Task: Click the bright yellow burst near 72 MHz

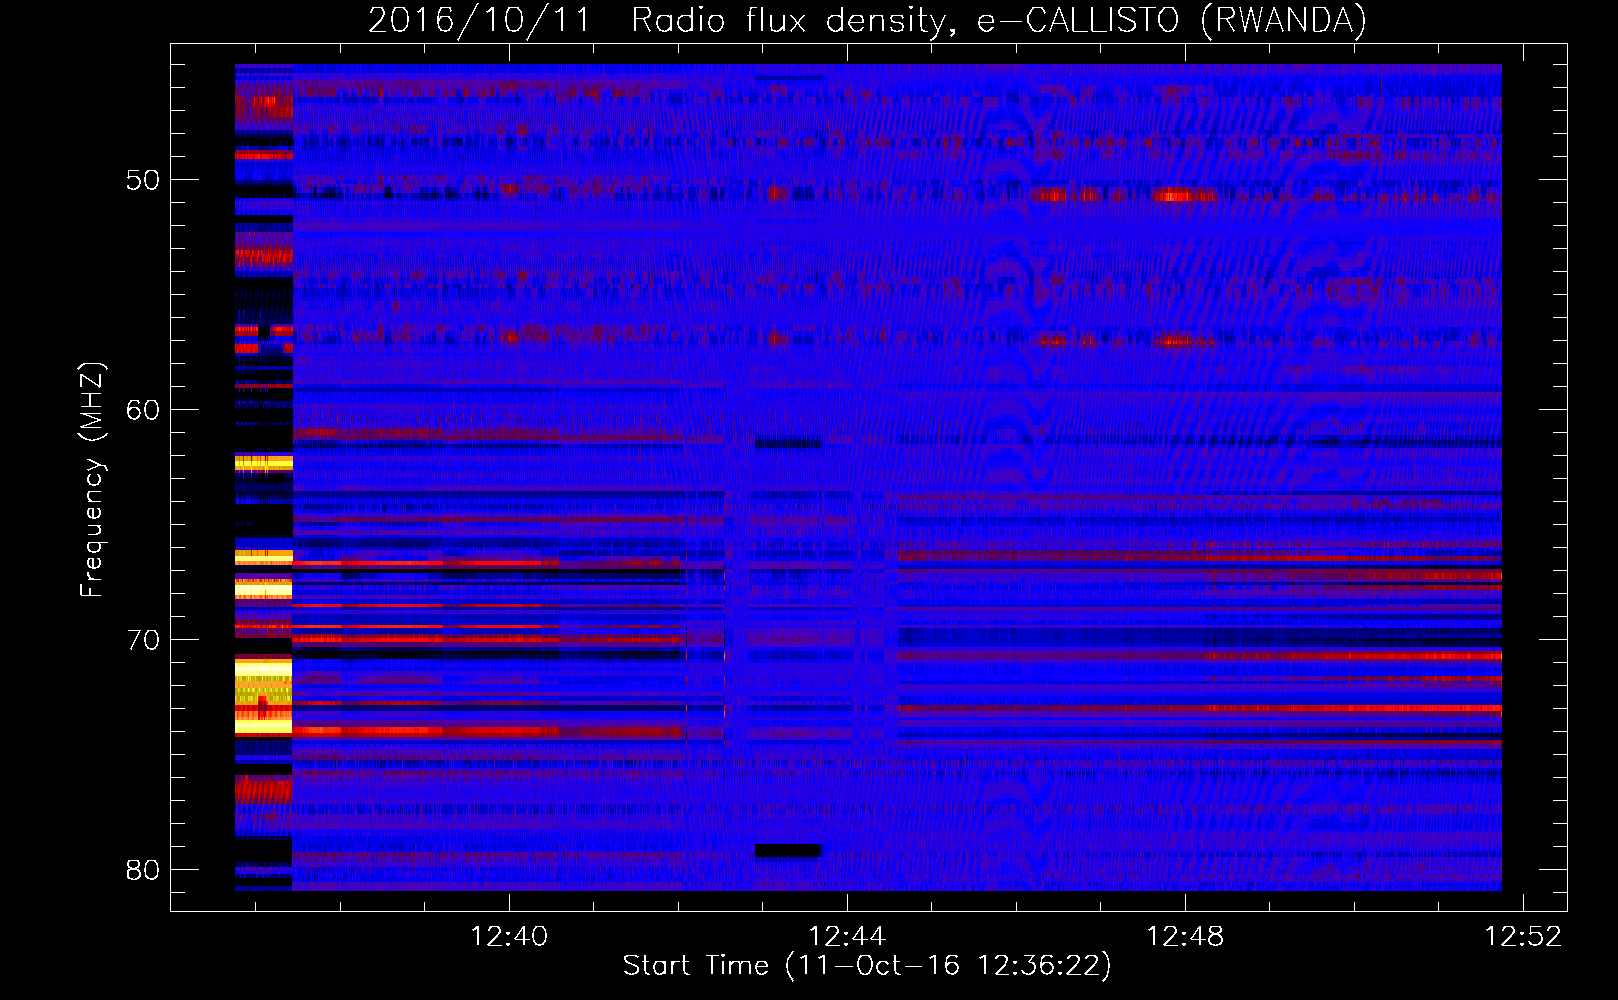Action: click(263, 696)
